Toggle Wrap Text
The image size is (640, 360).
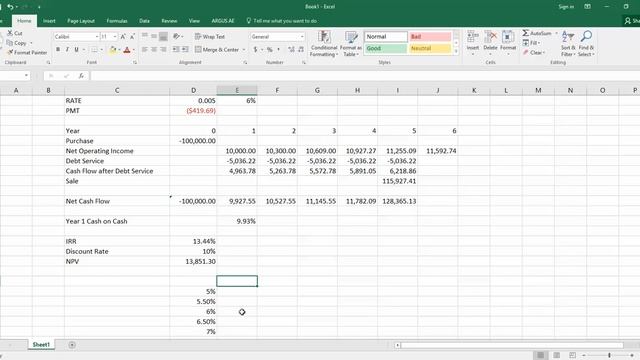click(210, 37)
